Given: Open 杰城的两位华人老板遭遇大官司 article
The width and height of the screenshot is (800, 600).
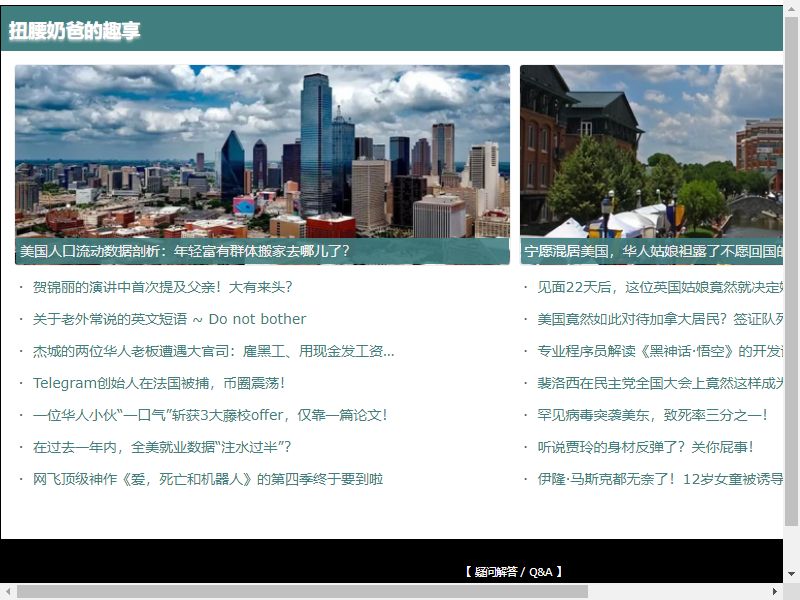Looking at the screenshot, I should point(213,351).
